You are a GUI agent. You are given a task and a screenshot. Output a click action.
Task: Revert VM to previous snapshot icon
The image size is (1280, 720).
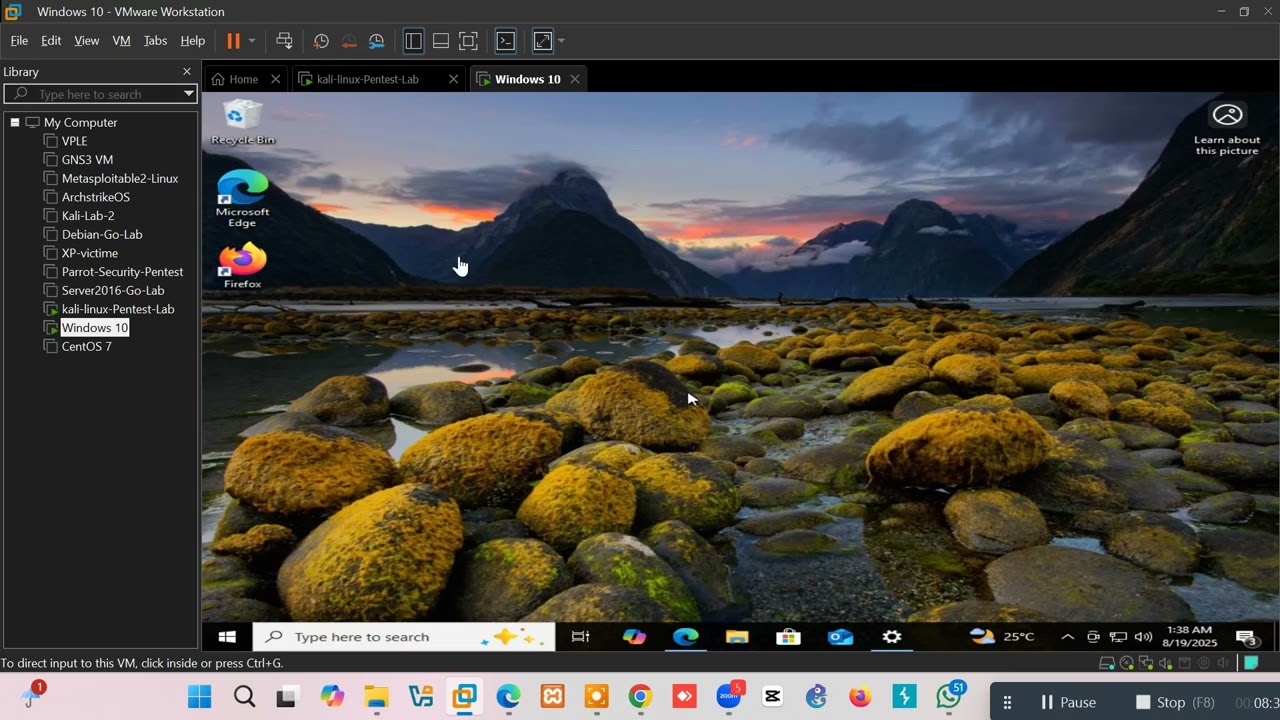point(349,41)
